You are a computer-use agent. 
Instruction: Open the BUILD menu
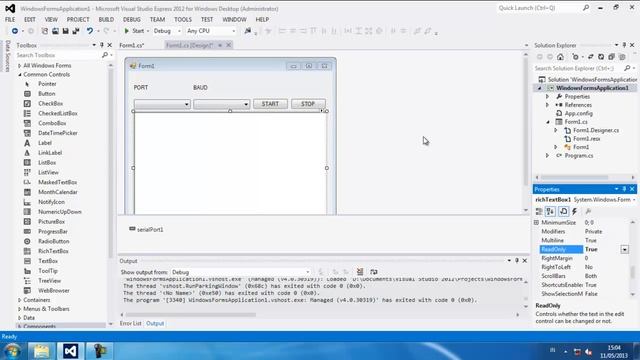106,20
